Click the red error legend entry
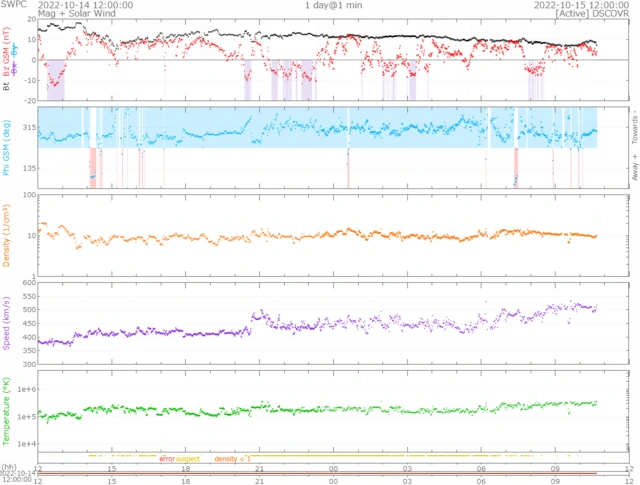The width and height of the screenshot is (640, 485). 167,458
